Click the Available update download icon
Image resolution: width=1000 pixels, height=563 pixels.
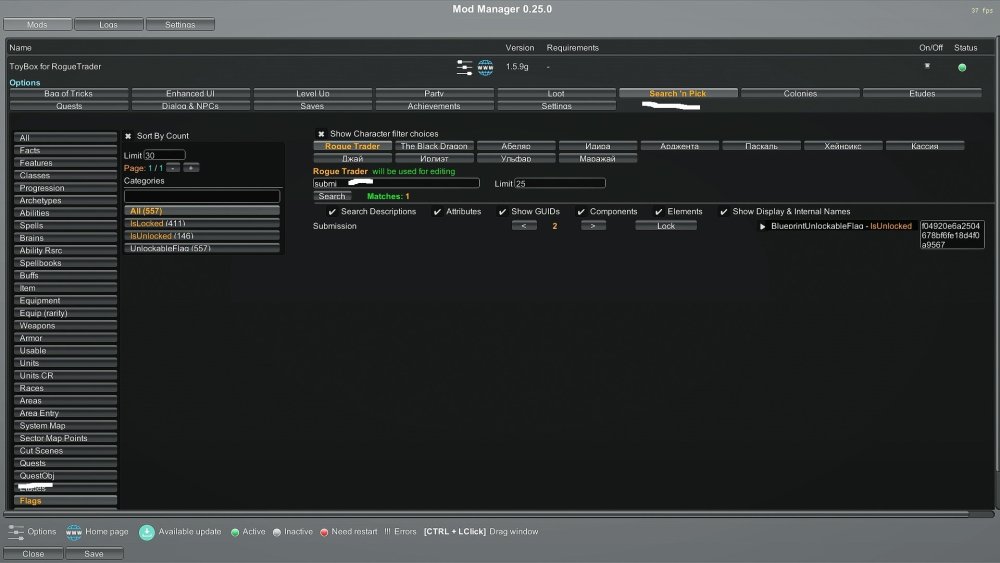coord(147,531)
